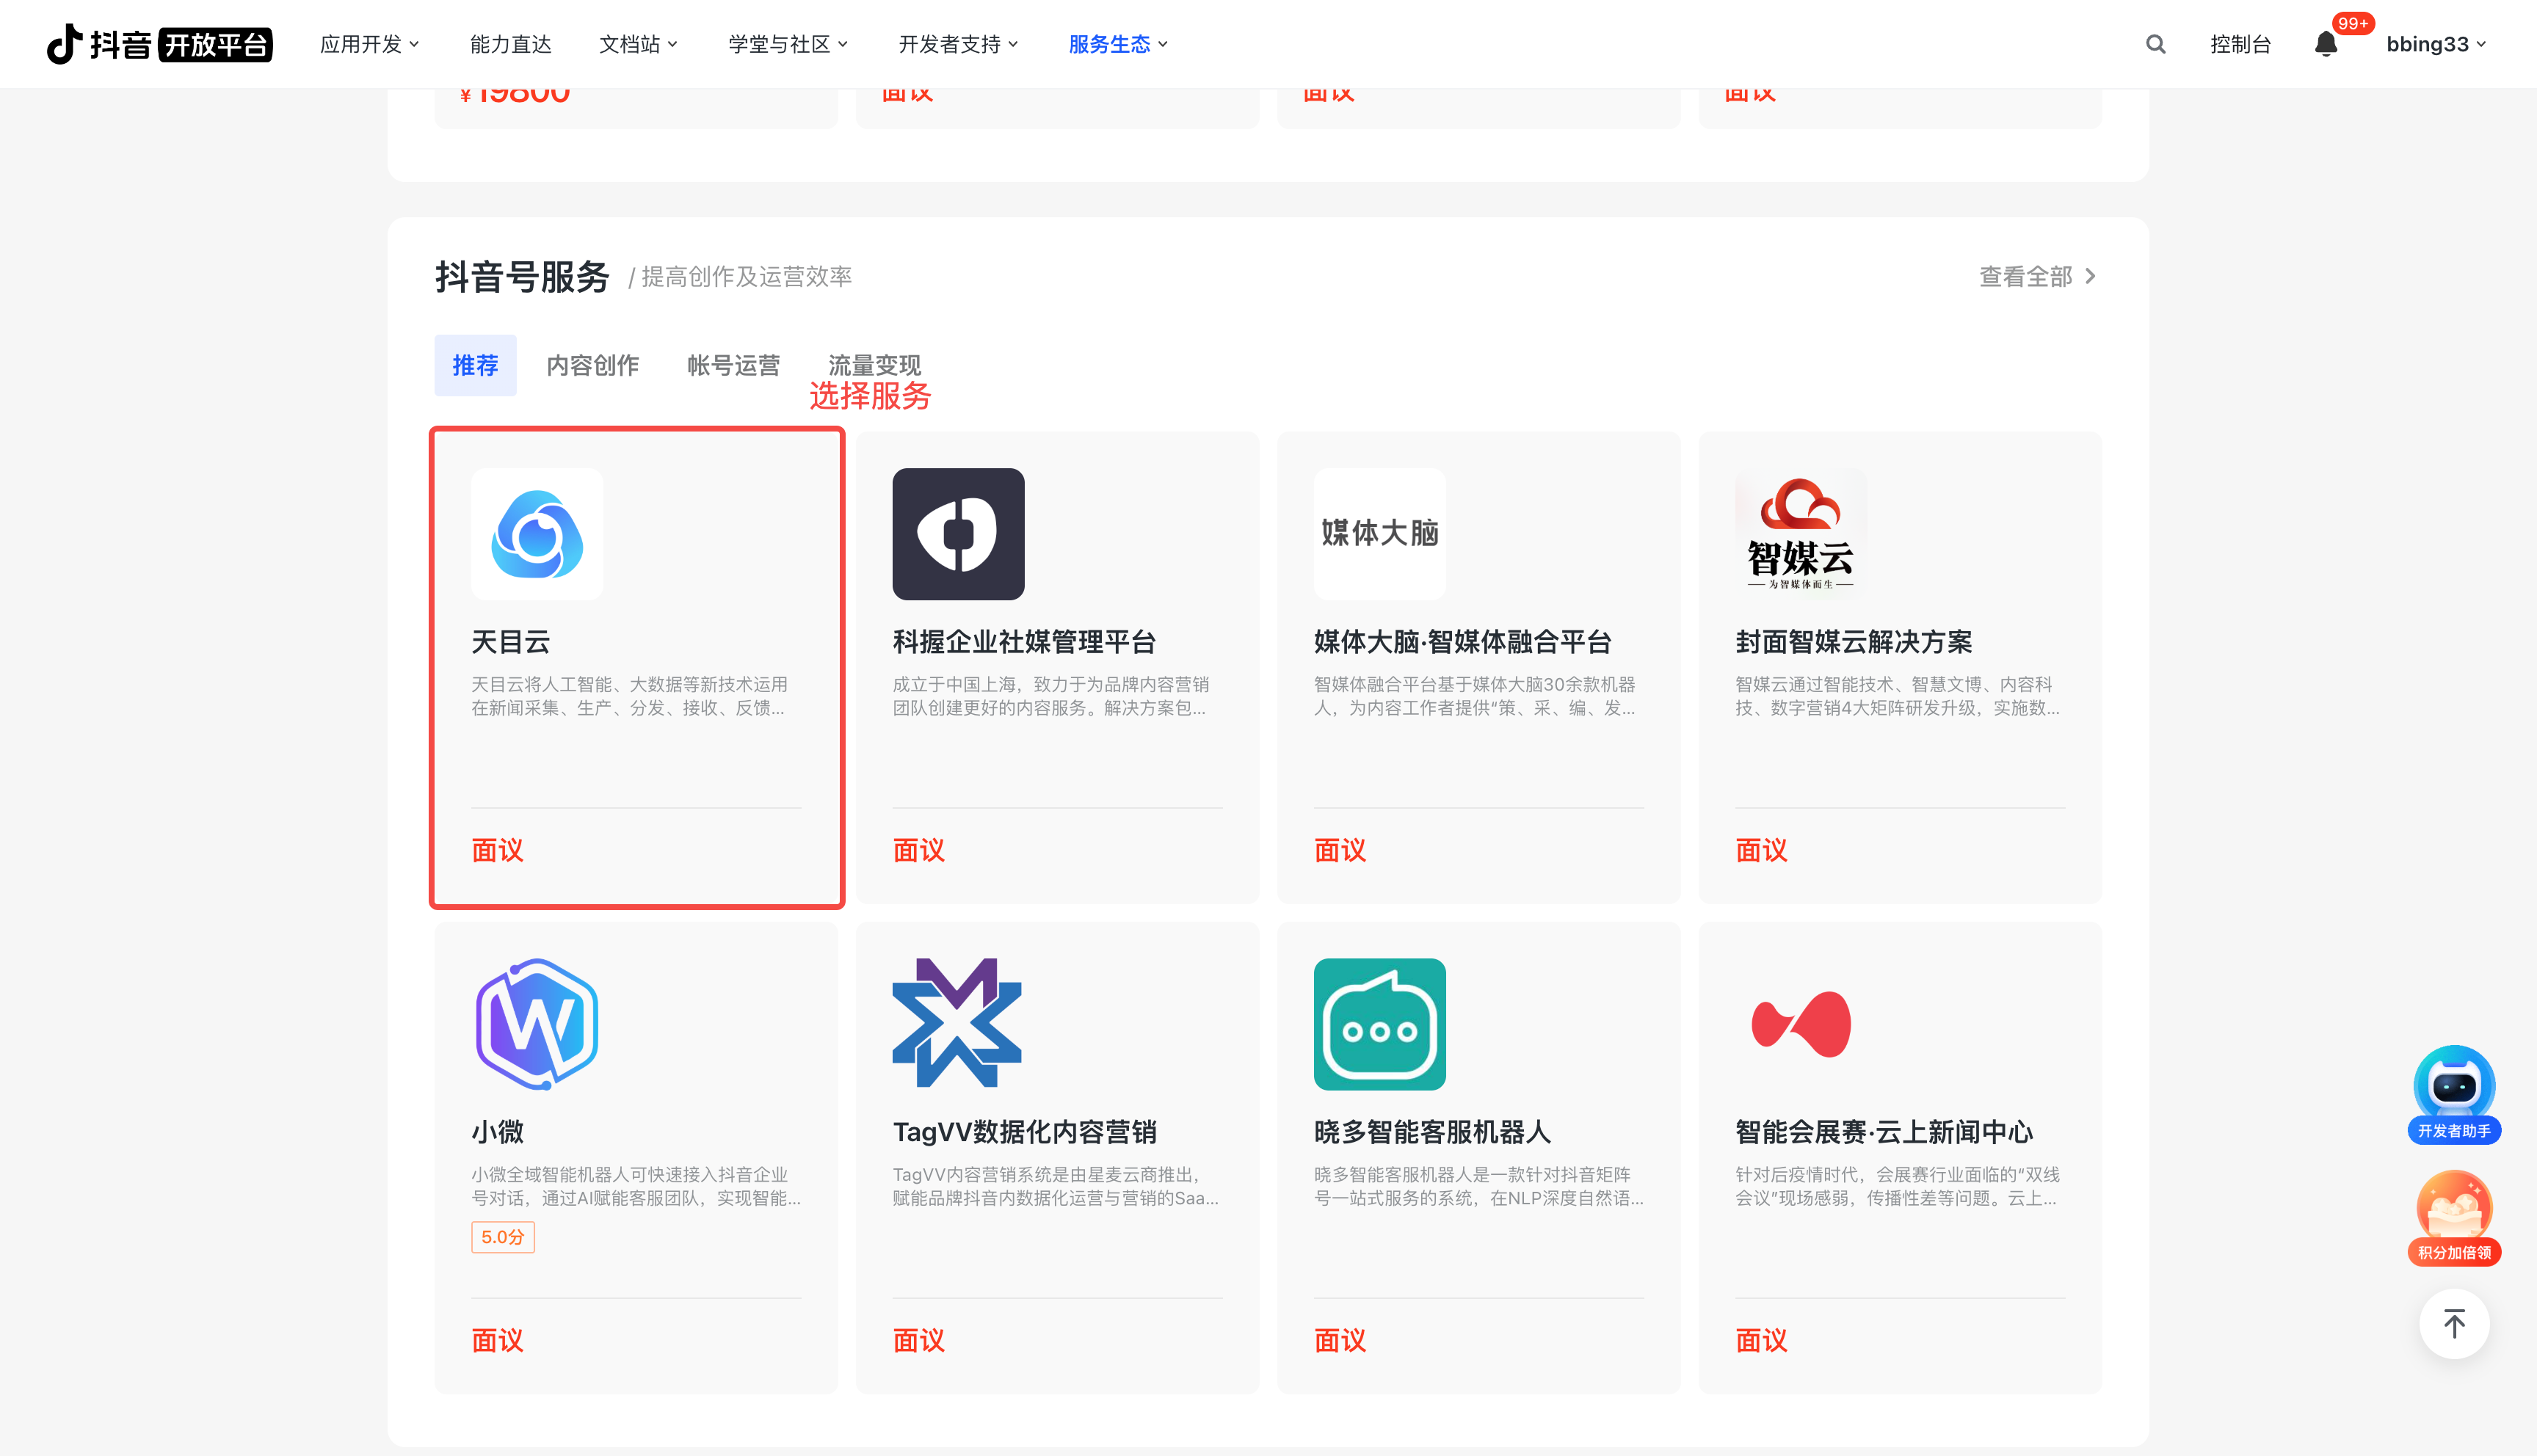Viewport: 2537px width, 1456px height.
Task: Select the 推荐 tab
Action: click(x=475, y=365)
